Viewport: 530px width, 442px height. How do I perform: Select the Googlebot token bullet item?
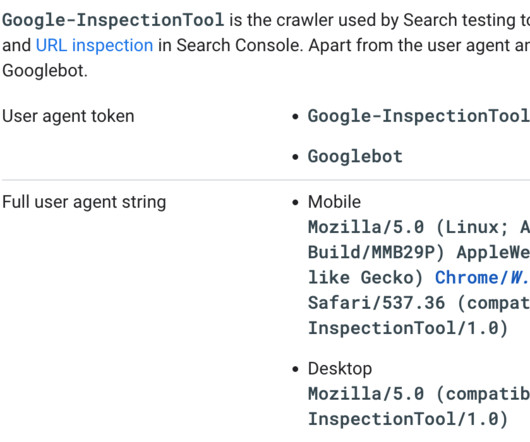click(x=355, y=156)
